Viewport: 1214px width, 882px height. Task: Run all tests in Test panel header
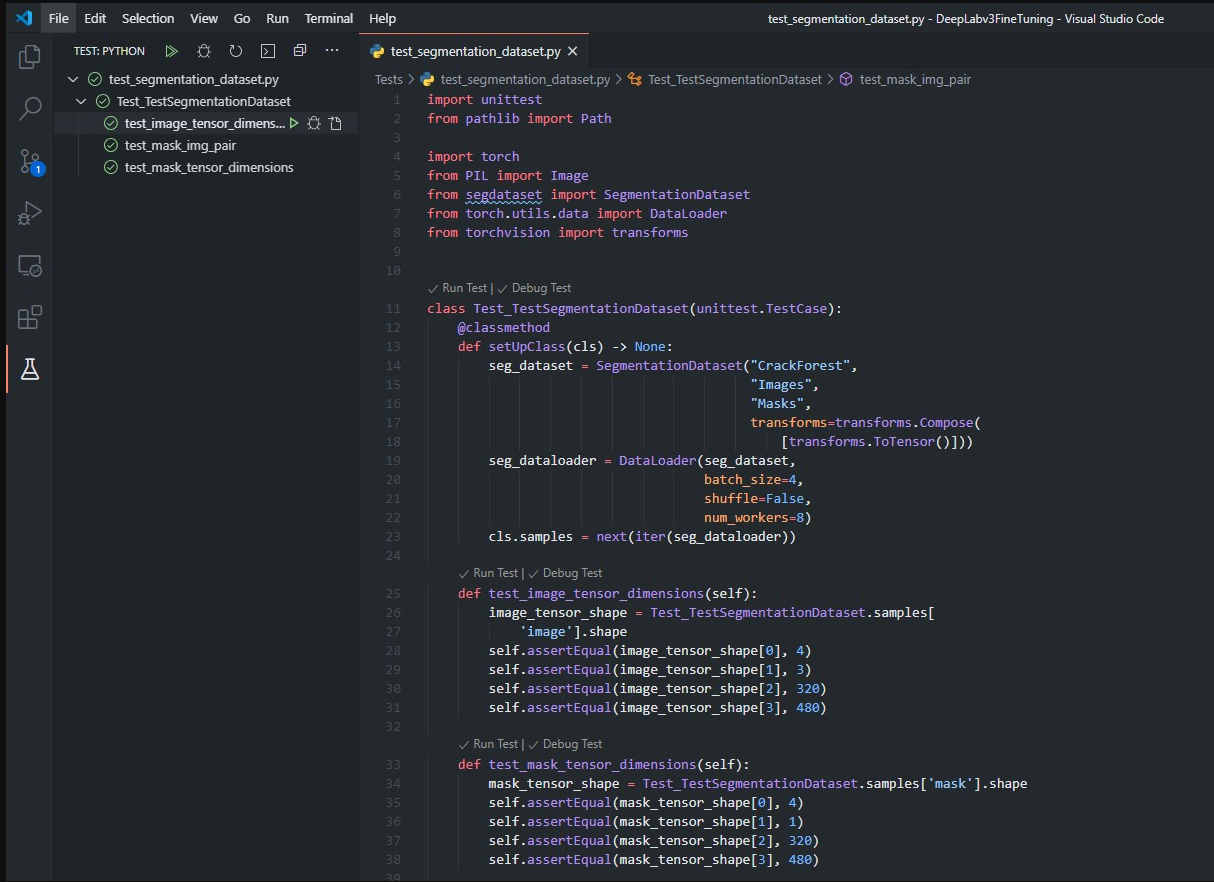click(172, 51)
